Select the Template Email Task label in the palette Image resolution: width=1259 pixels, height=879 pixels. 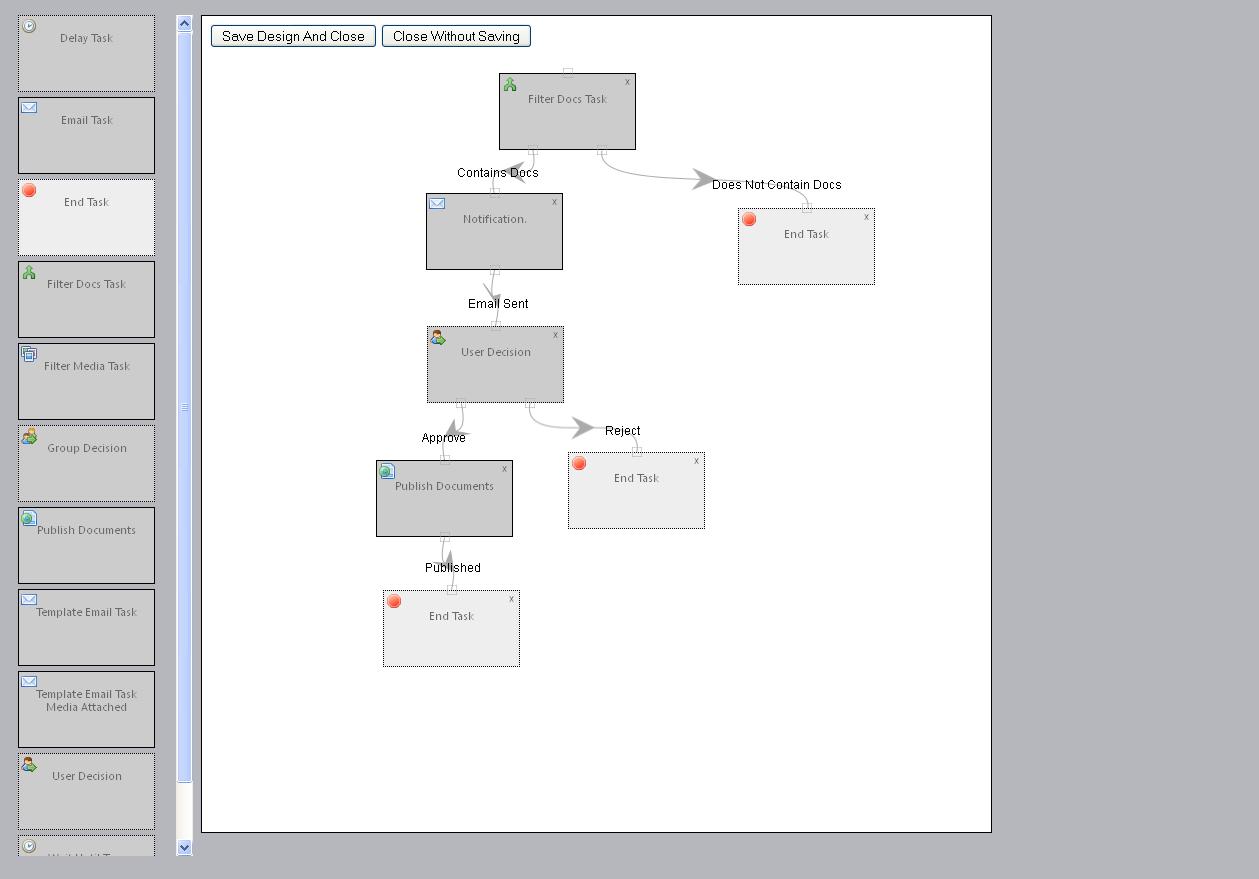87,612
